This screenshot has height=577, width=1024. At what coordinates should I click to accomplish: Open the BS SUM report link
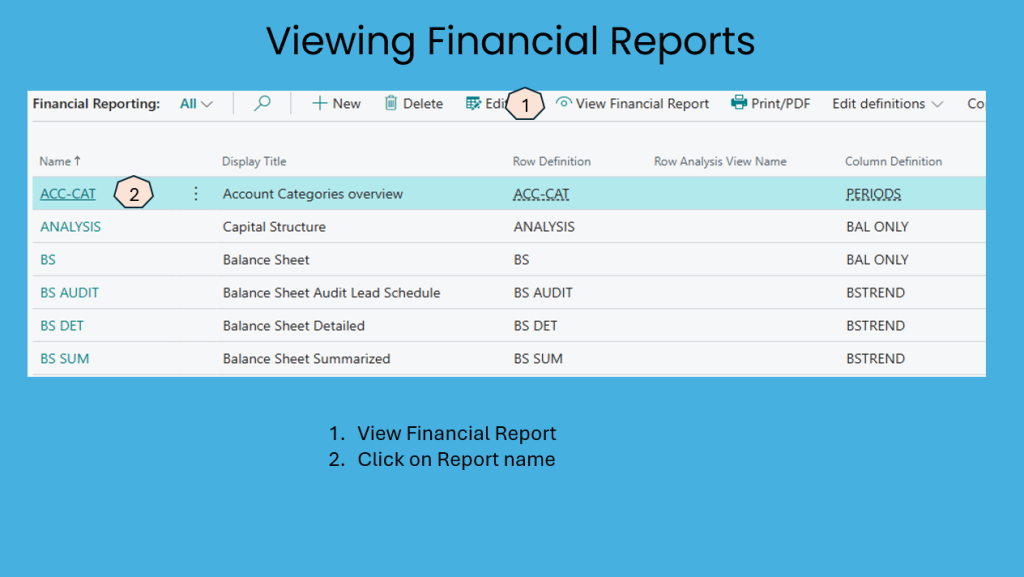click(64, 359)
